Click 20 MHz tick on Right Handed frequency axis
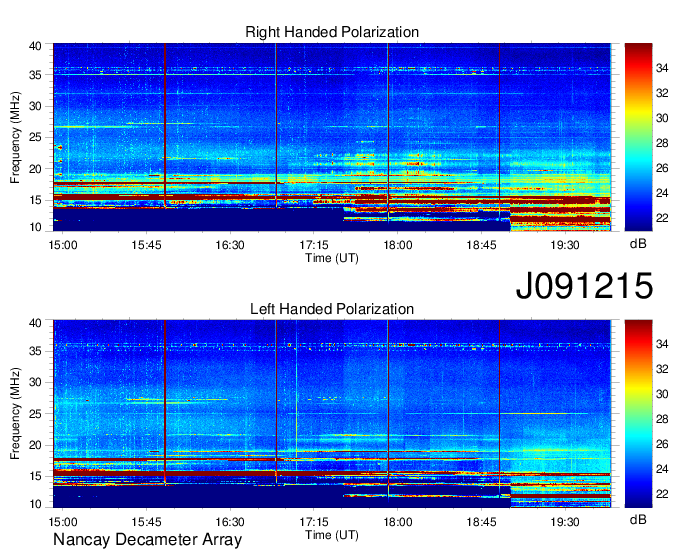This screenshot has height=552, width=680. (35, 169)
